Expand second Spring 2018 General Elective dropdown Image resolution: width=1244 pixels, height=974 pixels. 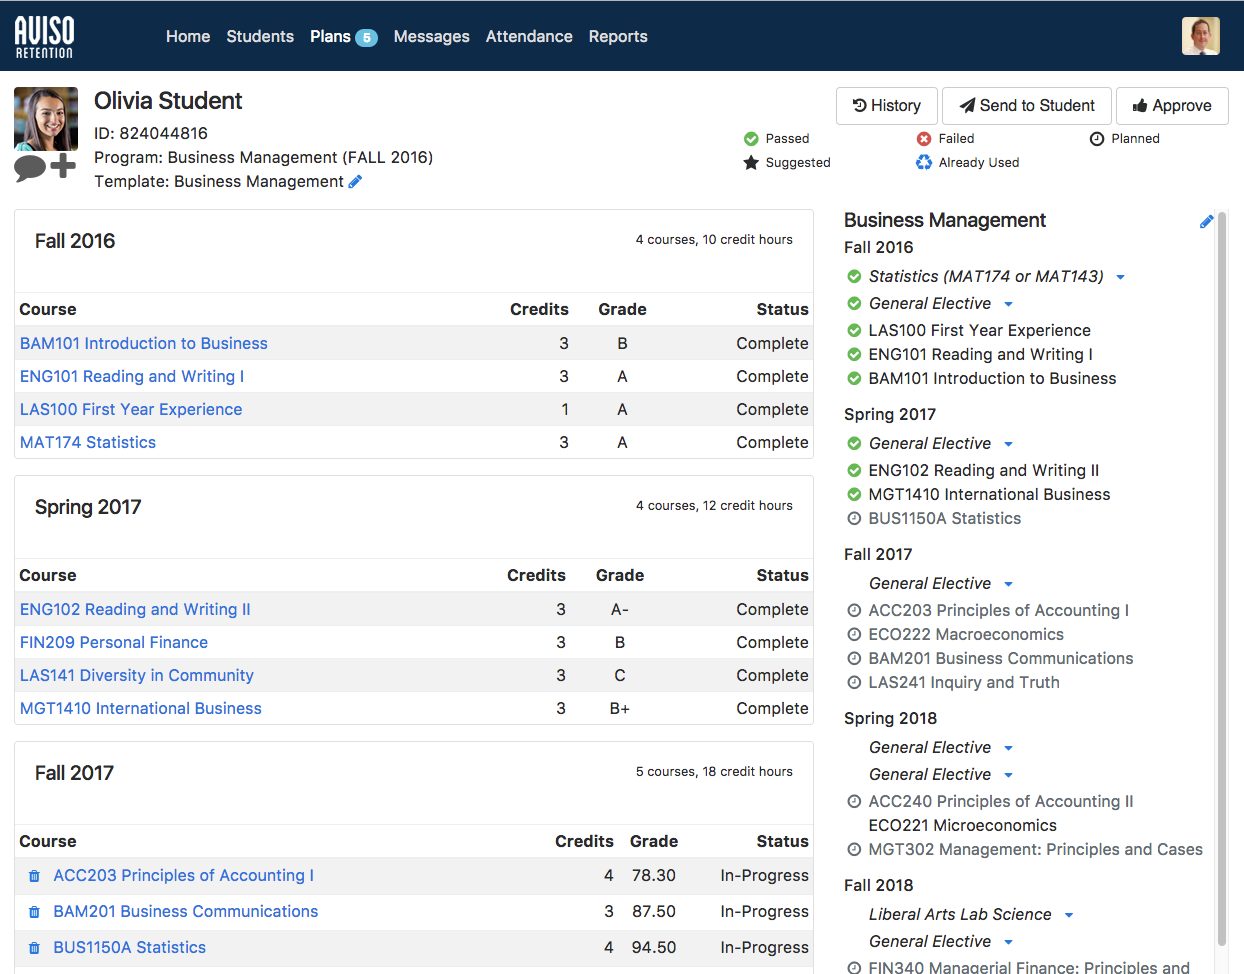tap(1008, 775)
